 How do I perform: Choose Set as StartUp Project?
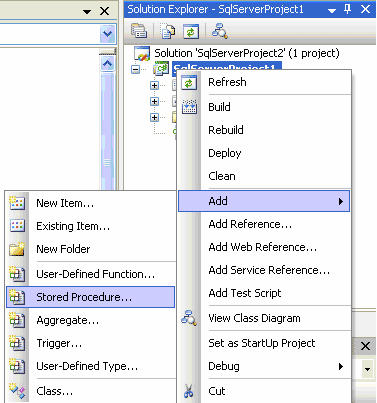click(263, 343)
